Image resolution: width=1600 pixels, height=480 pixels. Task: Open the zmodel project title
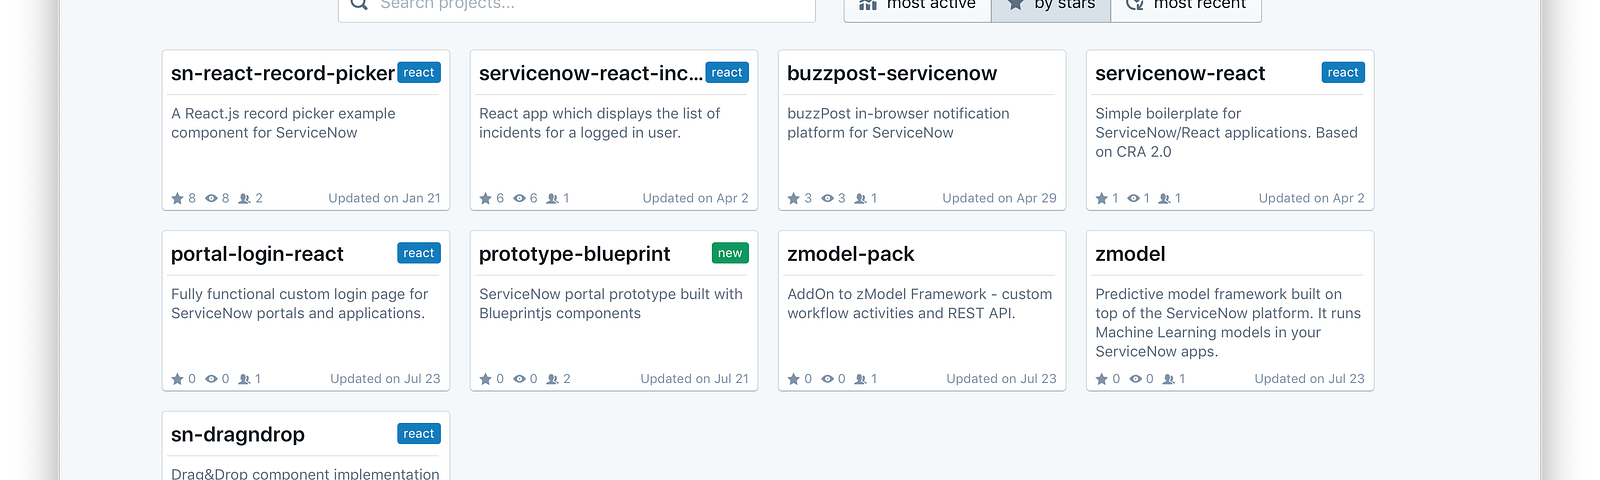point(1130,254)
